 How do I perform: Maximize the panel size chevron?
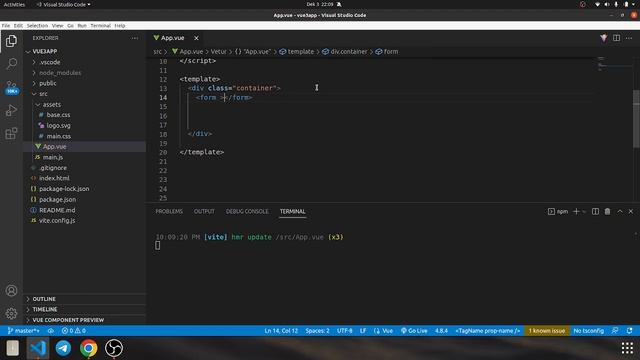click(620, 211)
